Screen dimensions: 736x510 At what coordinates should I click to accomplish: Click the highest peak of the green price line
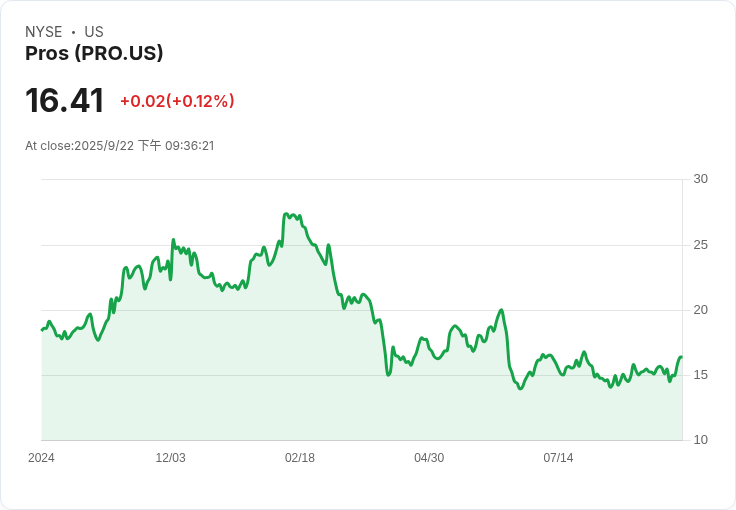[x=286, y=214]
